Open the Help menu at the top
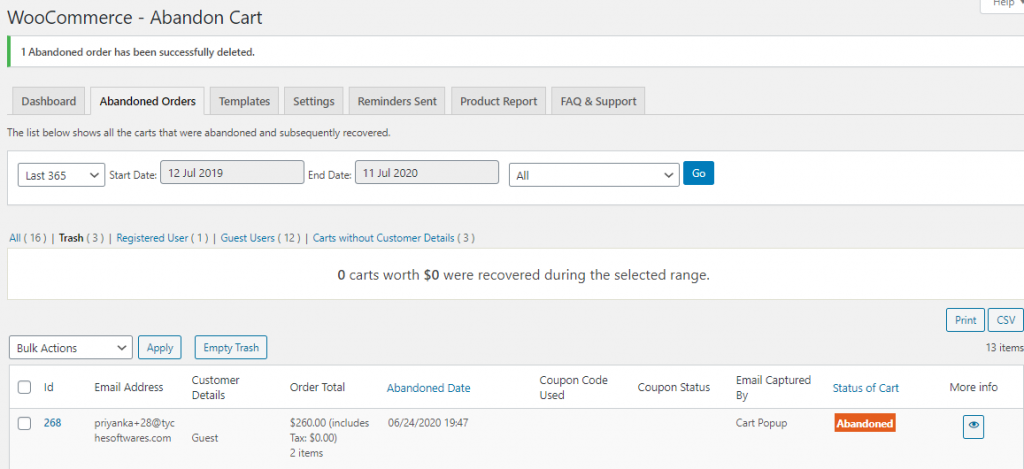1024x469 pixels. 1002,4
